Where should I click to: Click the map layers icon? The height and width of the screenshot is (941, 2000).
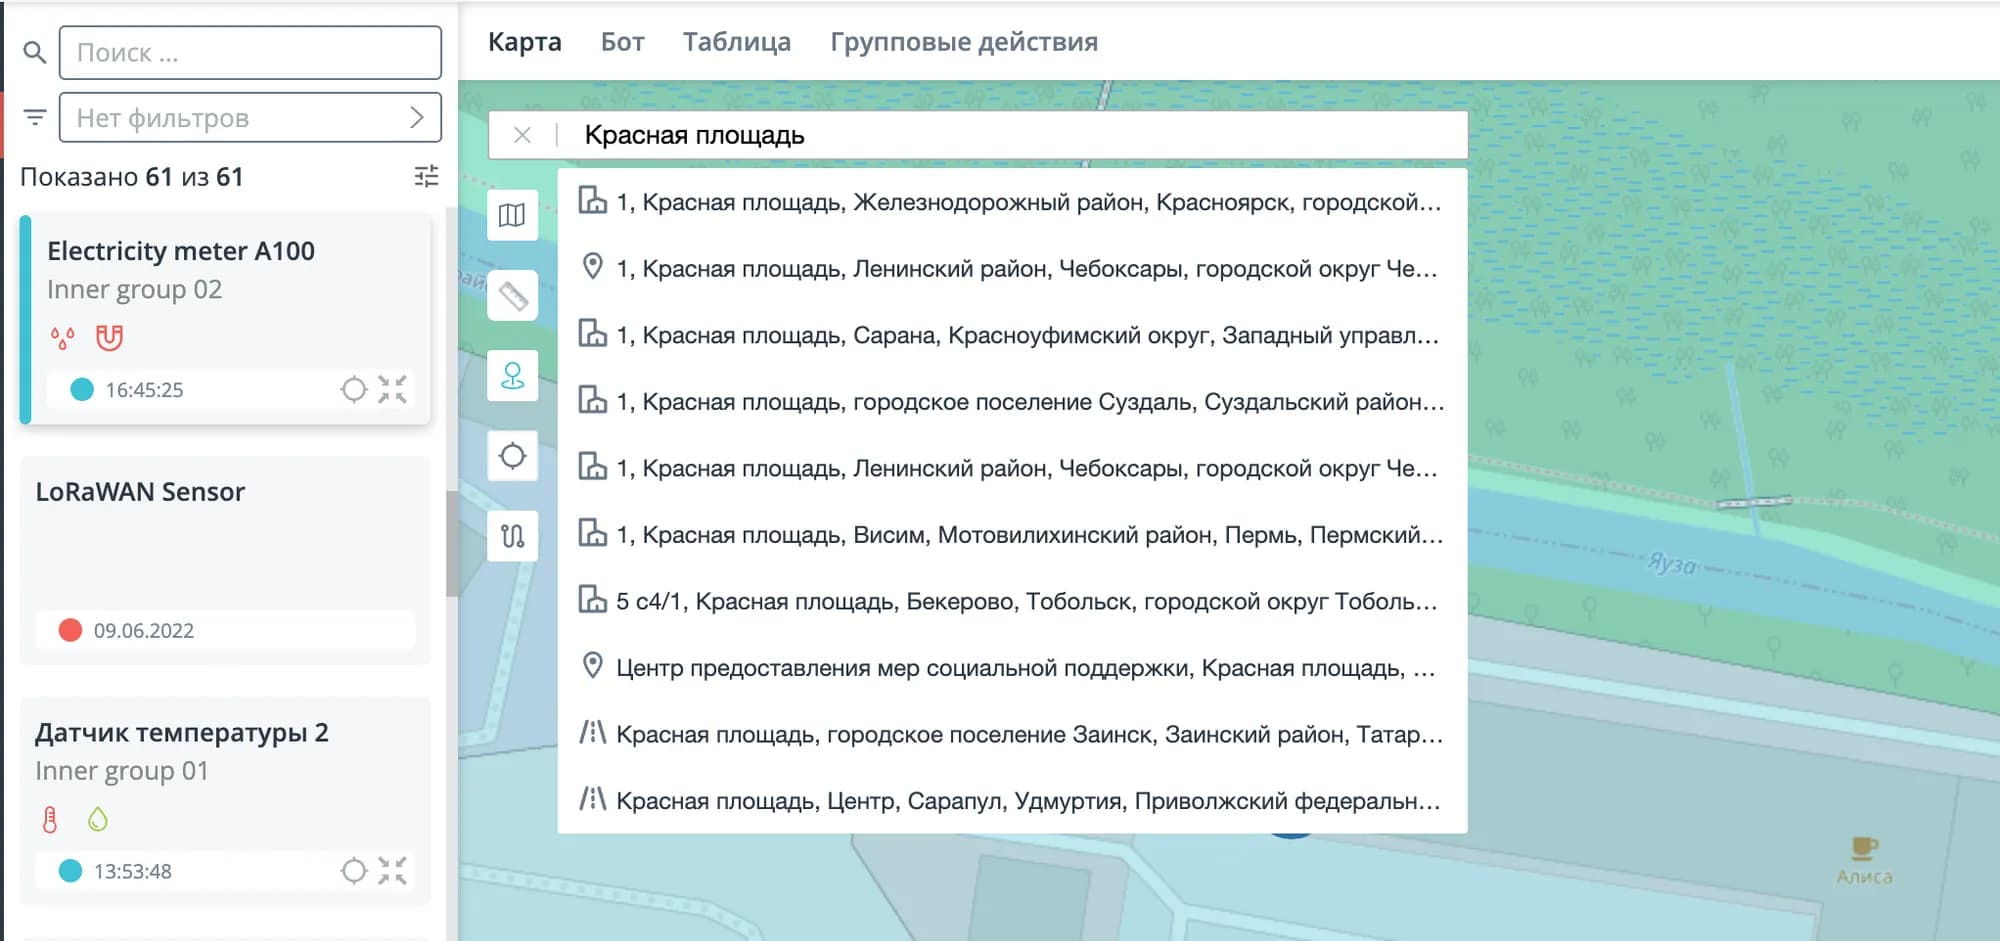coord(512,215)
